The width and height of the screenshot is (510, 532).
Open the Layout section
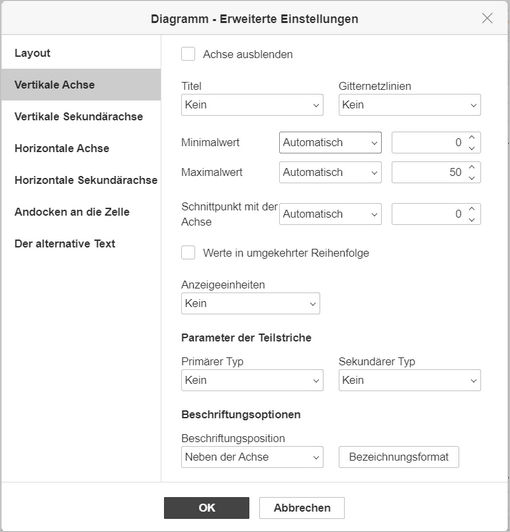[81, 53]
